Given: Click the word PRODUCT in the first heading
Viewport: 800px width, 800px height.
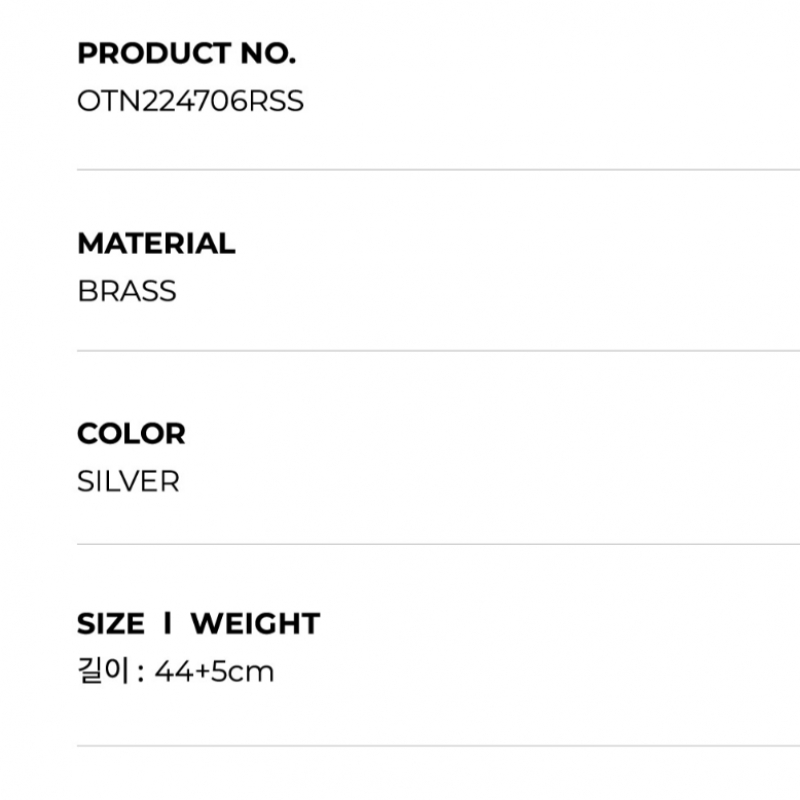Looking at the screenshot, I should pyautogui.click(x=154, y=54).
